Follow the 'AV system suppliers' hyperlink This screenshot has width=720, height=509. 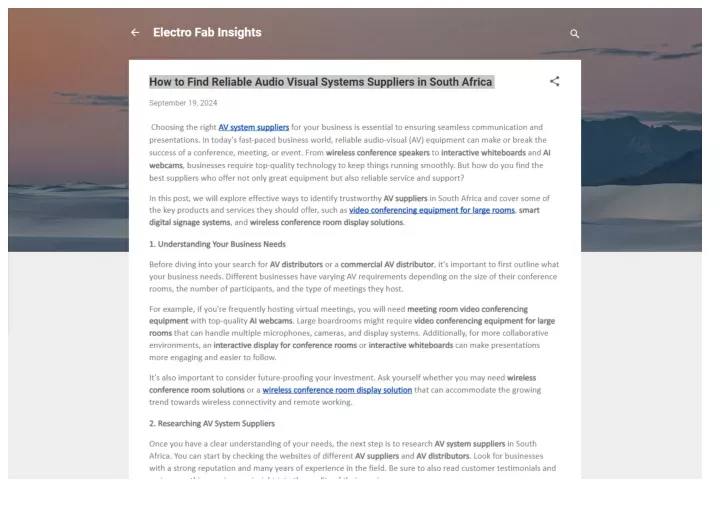point(253,127)
